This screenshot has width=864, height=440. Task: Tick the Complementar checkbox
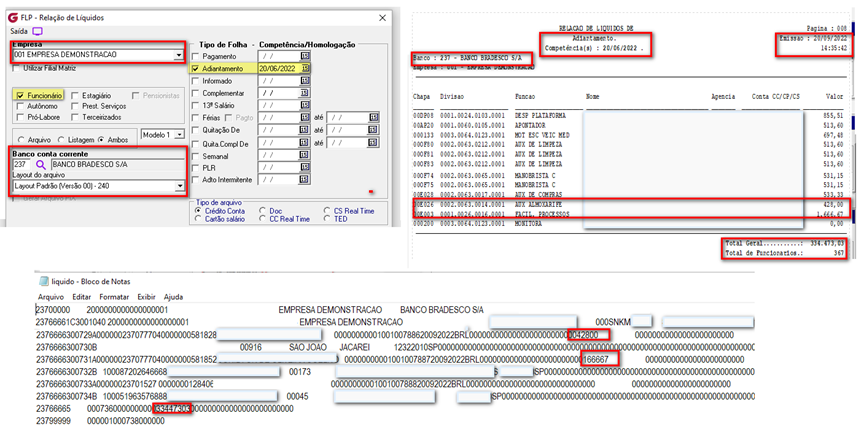click(196, 94)
